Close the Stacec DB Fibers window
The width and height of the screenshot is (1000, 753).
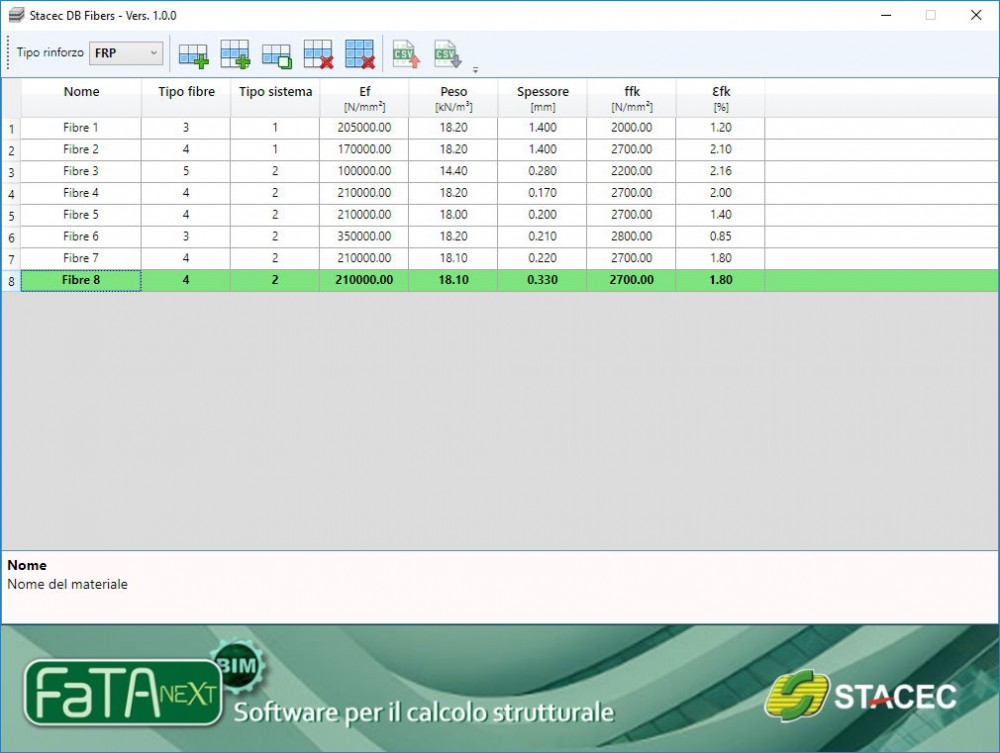click(976, 15)
